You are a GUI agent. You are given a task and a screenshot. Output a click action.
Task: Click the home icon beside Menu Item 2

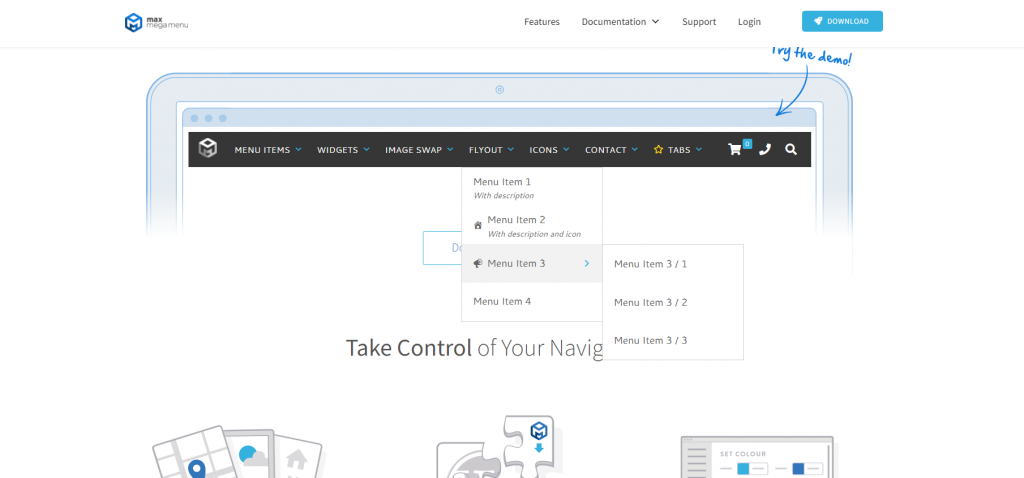[x=478, y=225]
